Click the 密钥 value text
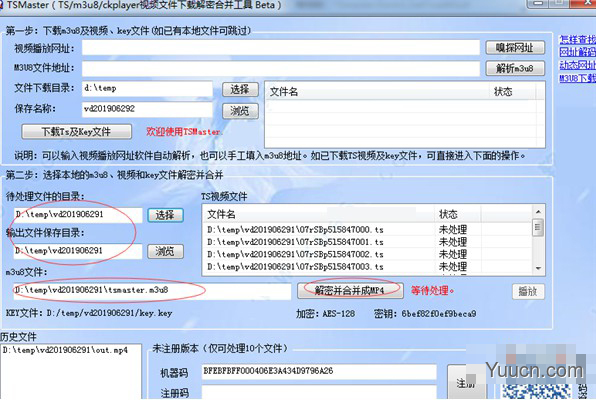Image resolution: width=596 pixels, height=400 pixels. [439, 314]
